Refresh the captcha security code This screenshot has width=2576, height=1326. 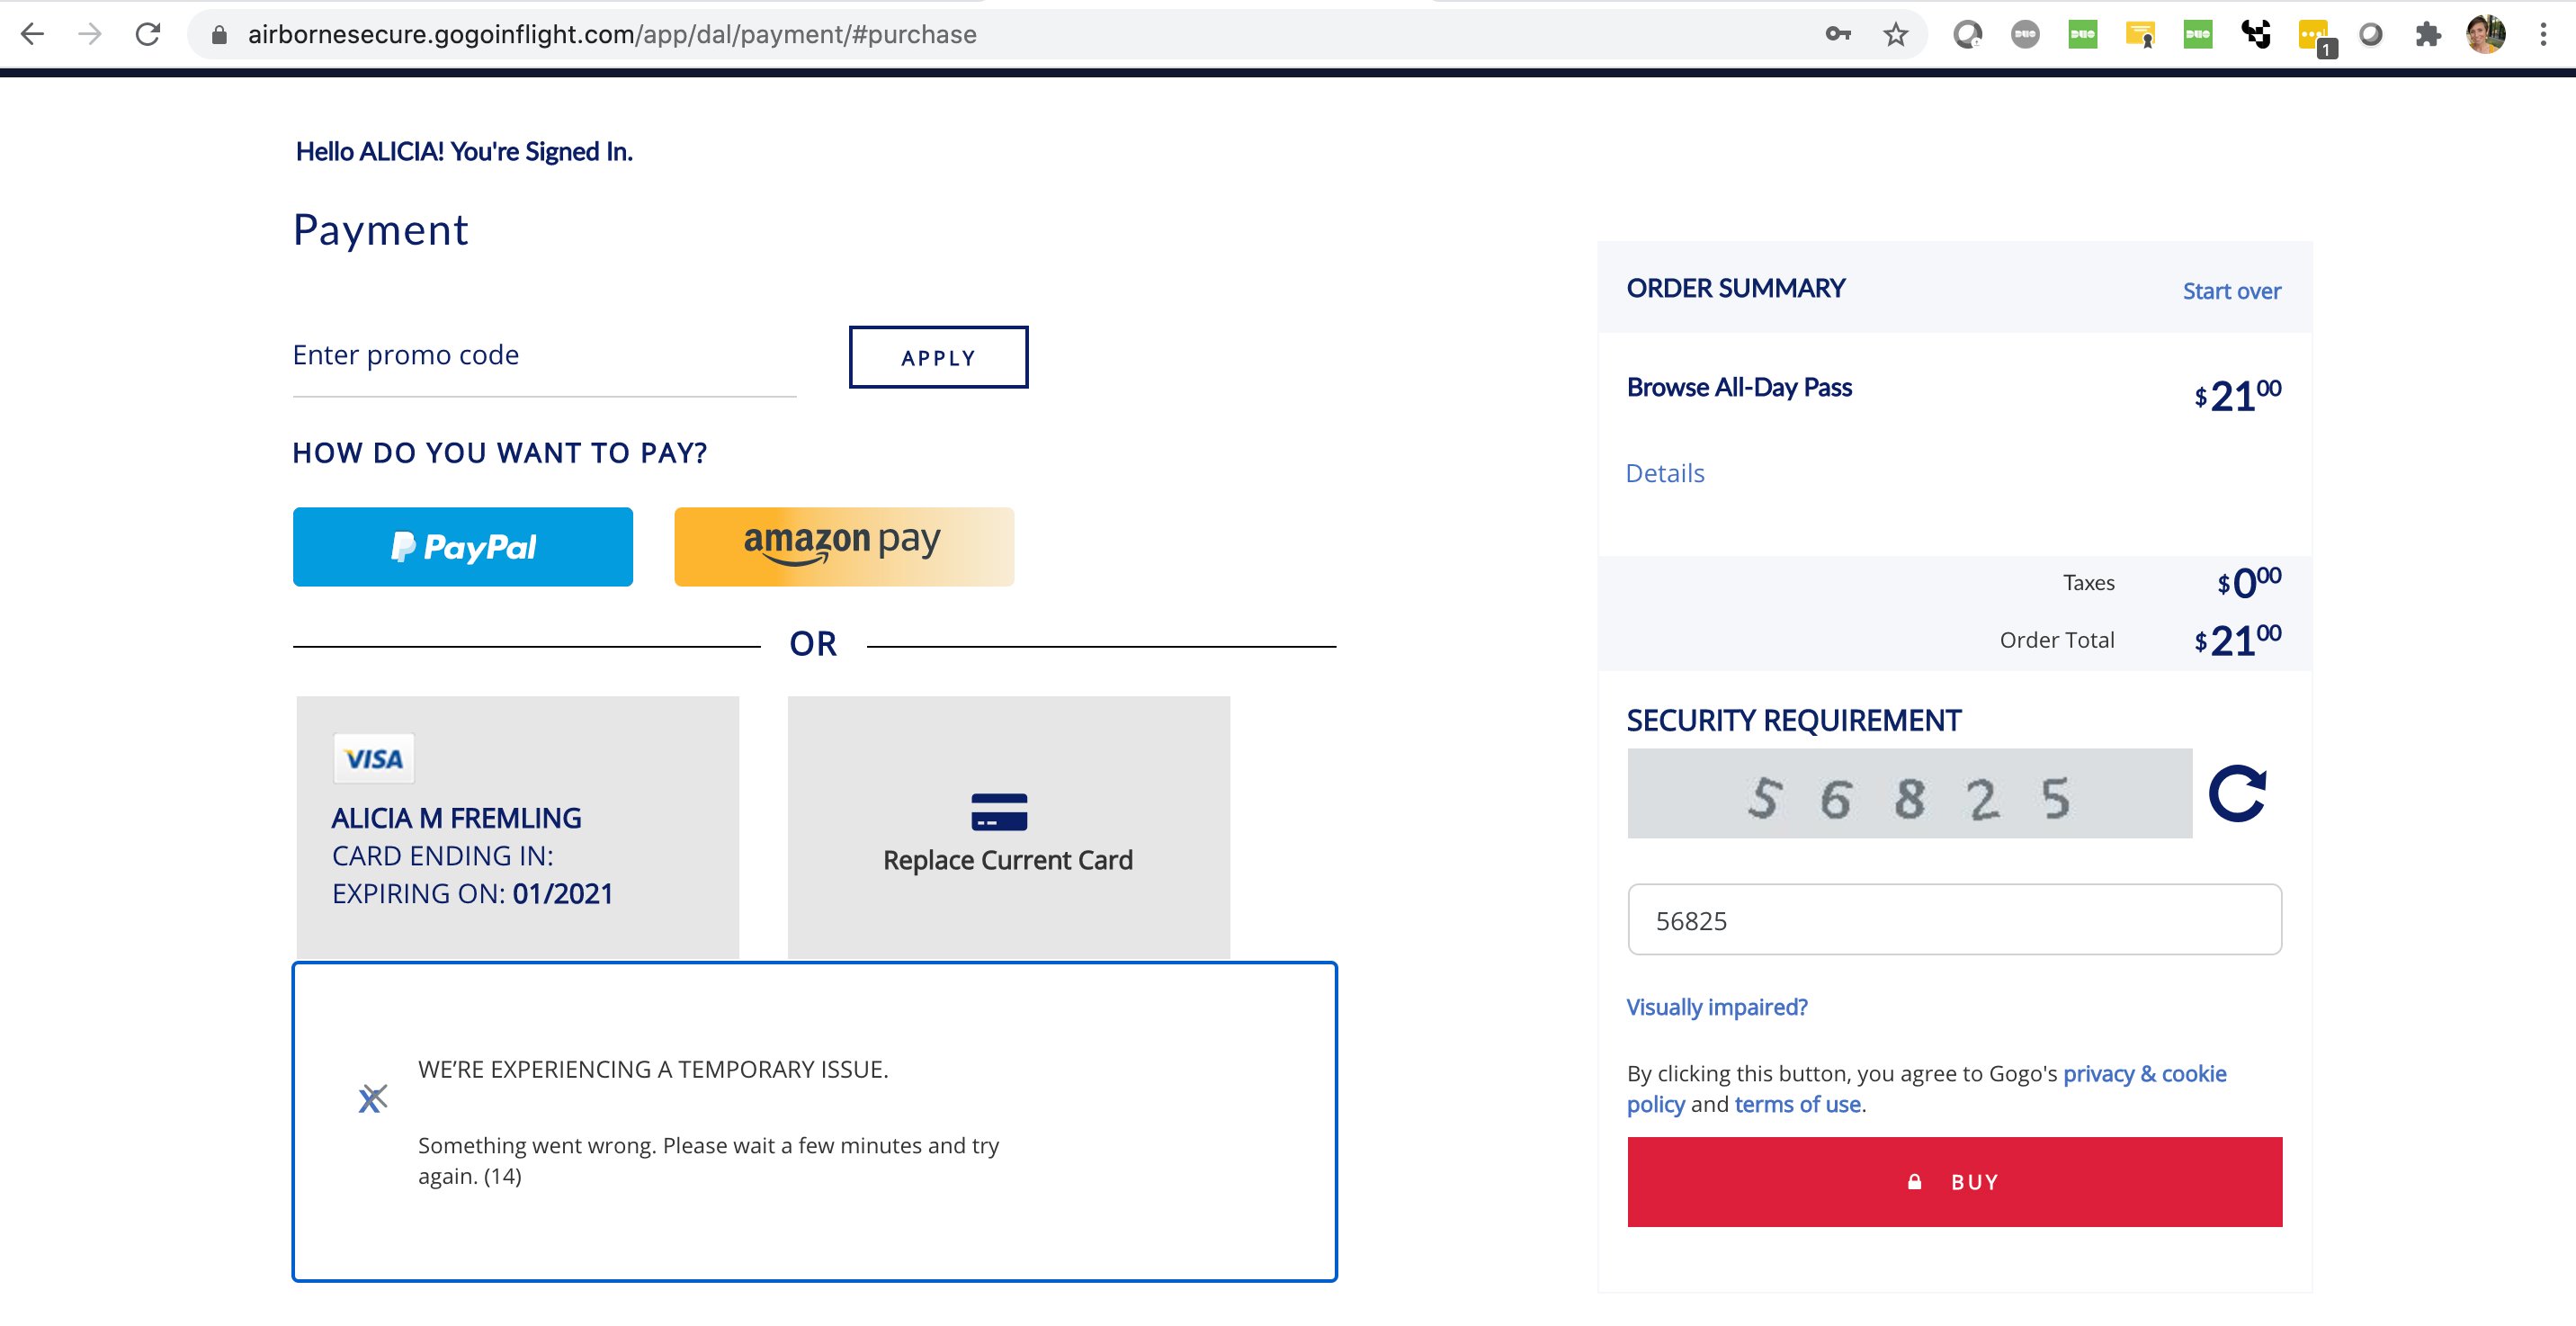pos(2237,794)
